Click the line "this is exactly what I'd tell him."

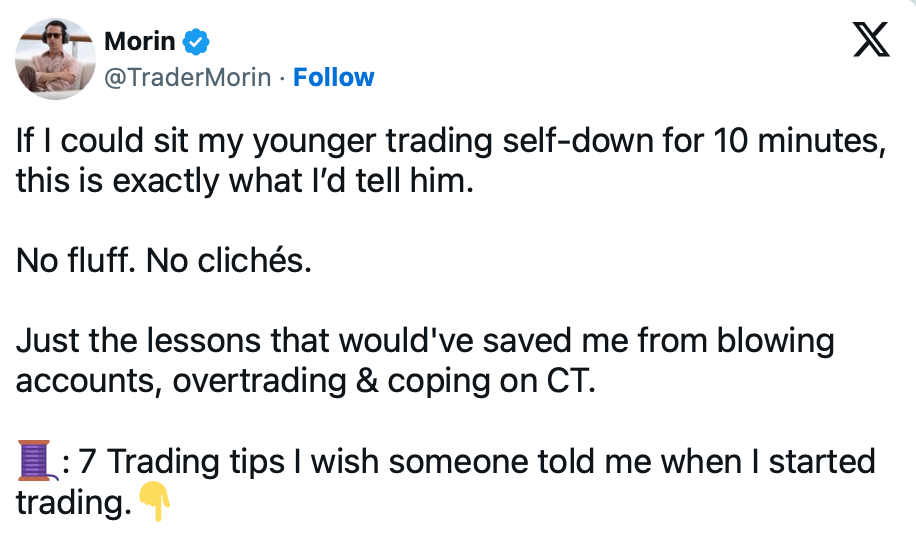(x=243, y=181)
